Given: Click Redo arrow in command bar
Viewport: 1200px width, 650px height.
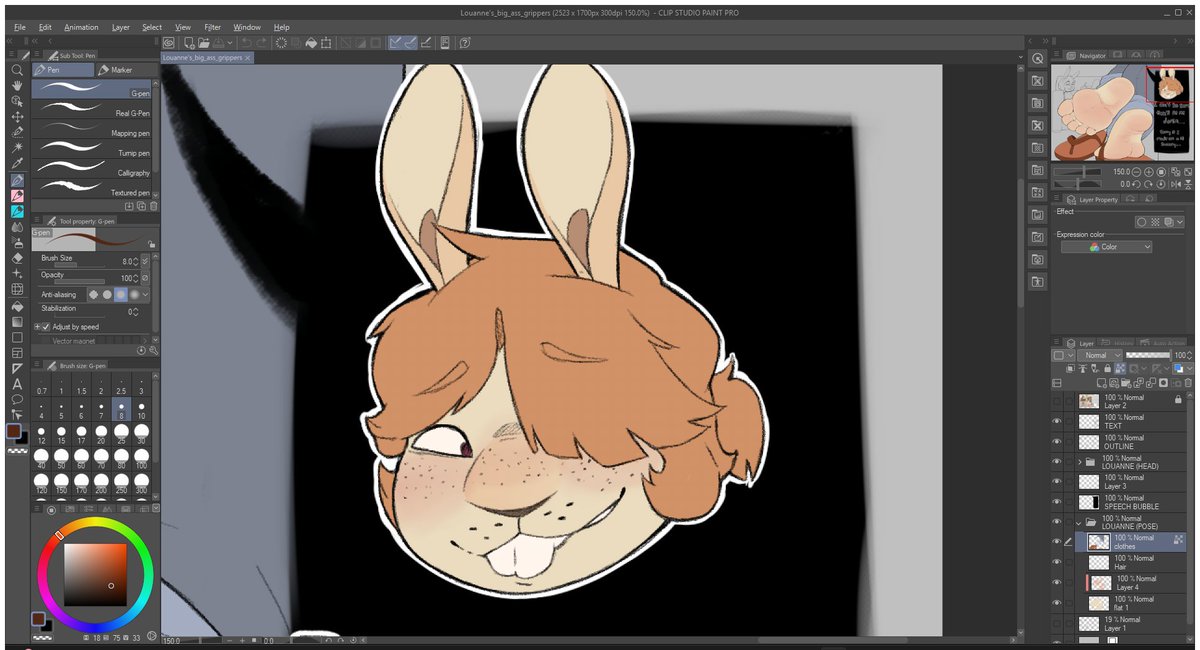Looking at the screenshot, I should (x=261, y=43).
